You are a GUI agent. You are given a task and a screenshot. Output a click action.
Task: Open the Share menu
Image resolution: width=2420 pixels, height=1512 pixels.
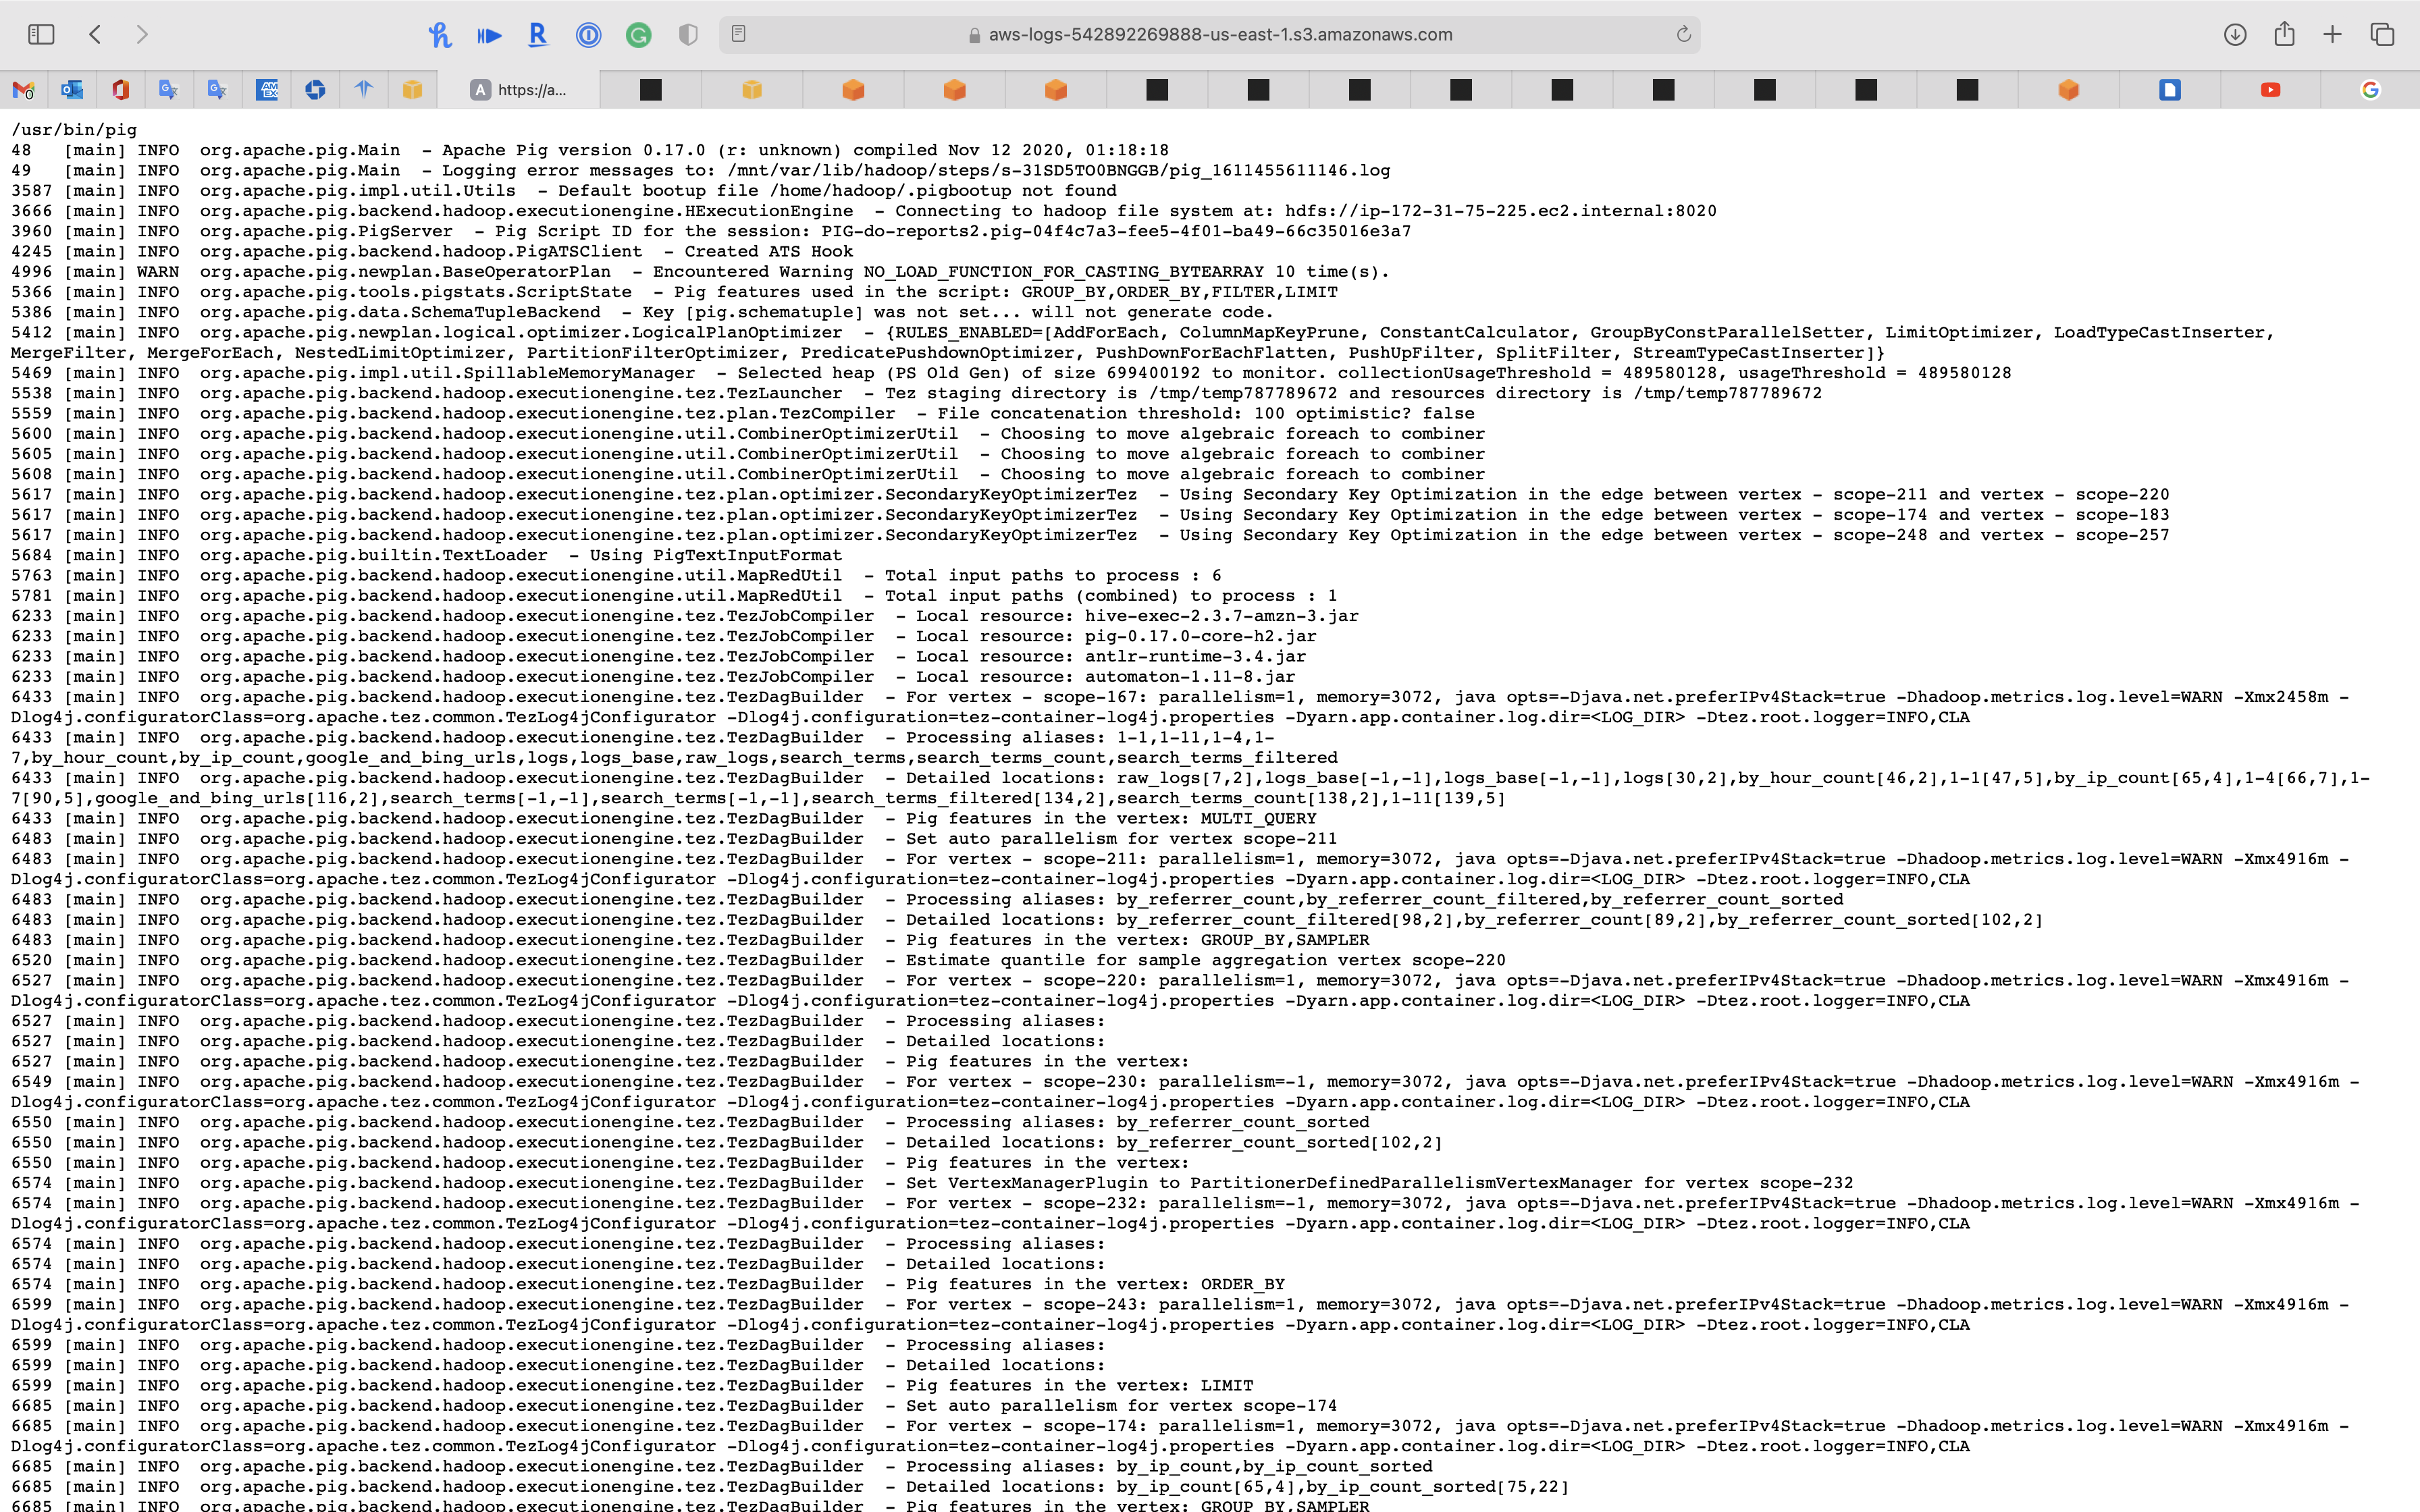coord(2284,35)
